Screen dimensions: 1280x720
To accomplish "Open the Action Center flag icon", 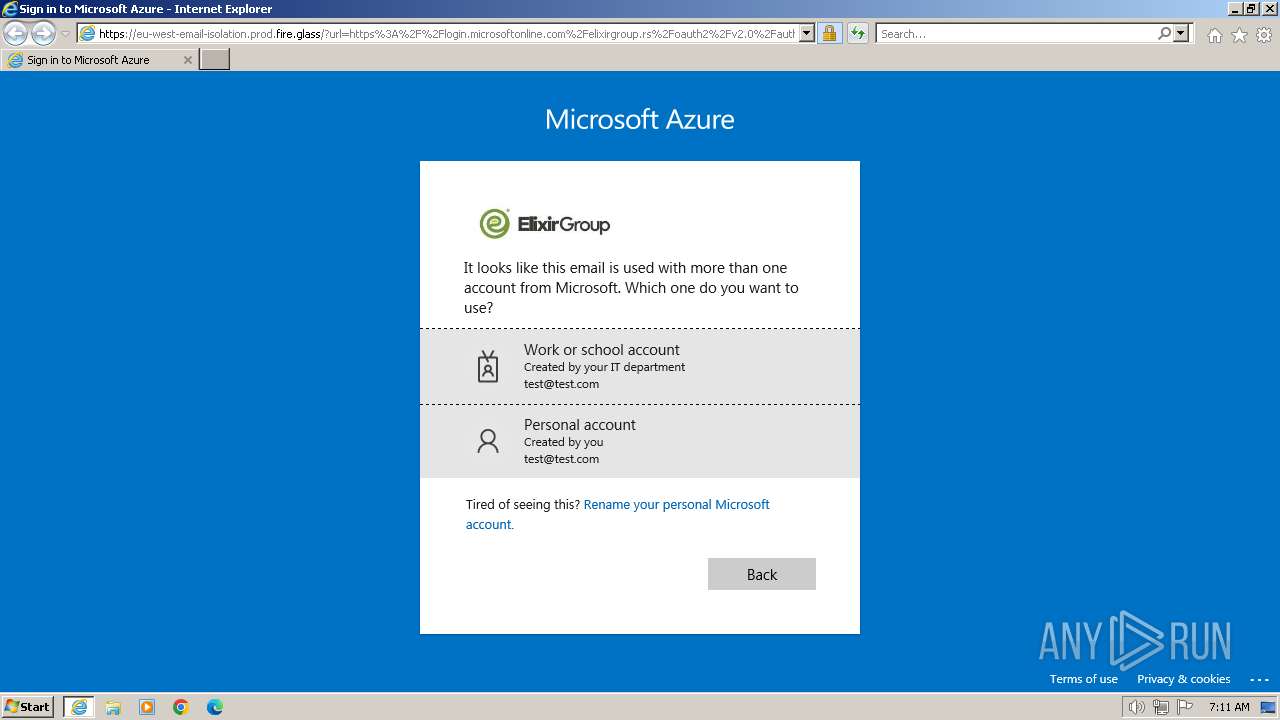I will [x=1184, y=707].
